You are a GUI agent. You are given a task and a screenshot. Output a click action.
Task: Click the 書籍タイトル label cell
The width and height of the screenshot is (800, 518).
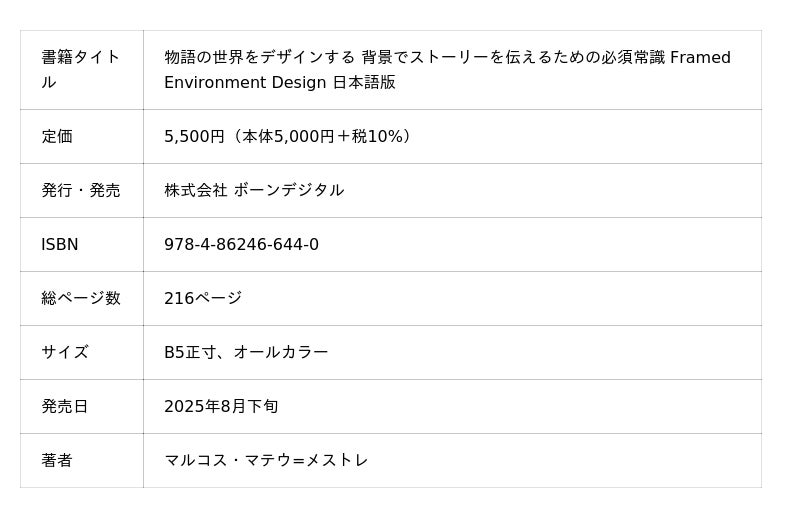click(x=82, y=70)
